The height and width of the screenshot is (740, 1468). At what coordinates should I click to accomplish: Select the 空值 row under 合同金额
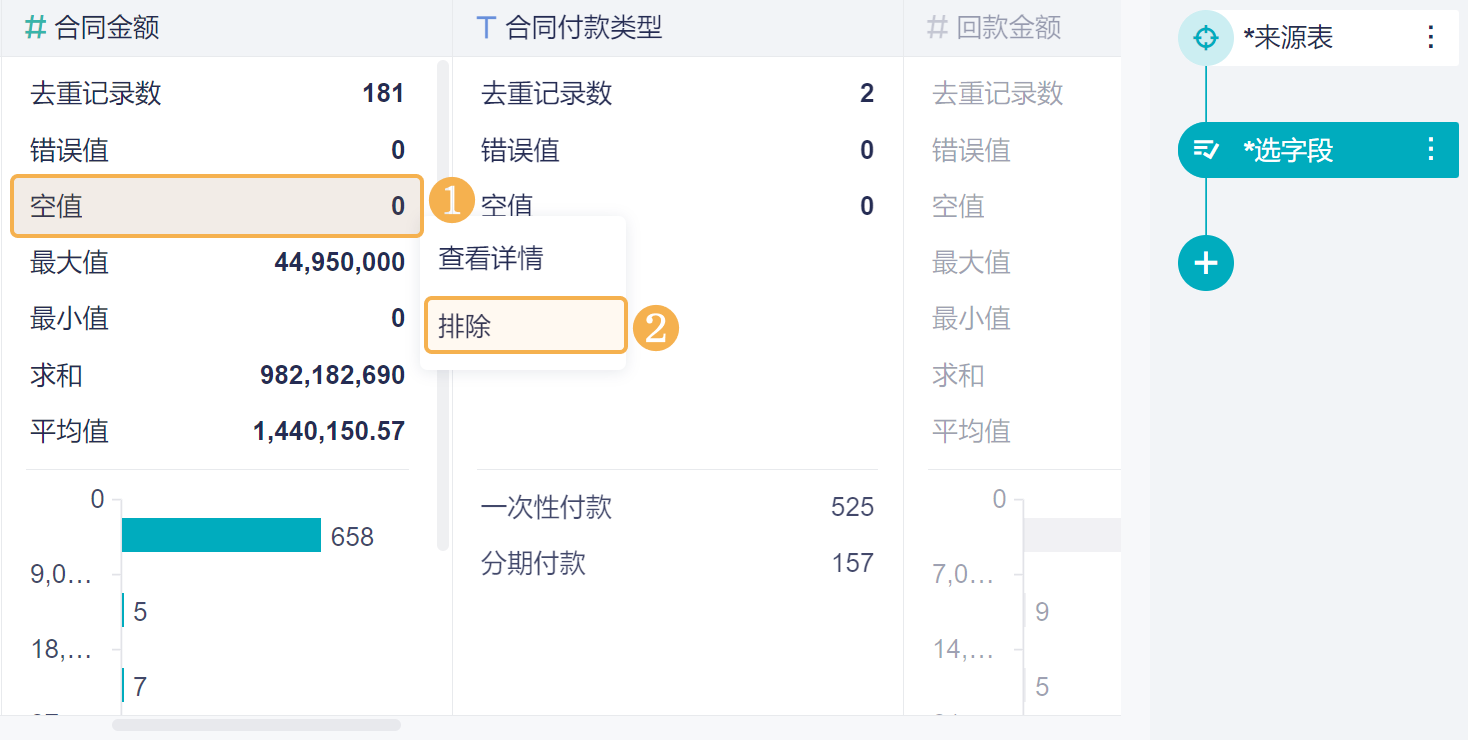(217, 206)
